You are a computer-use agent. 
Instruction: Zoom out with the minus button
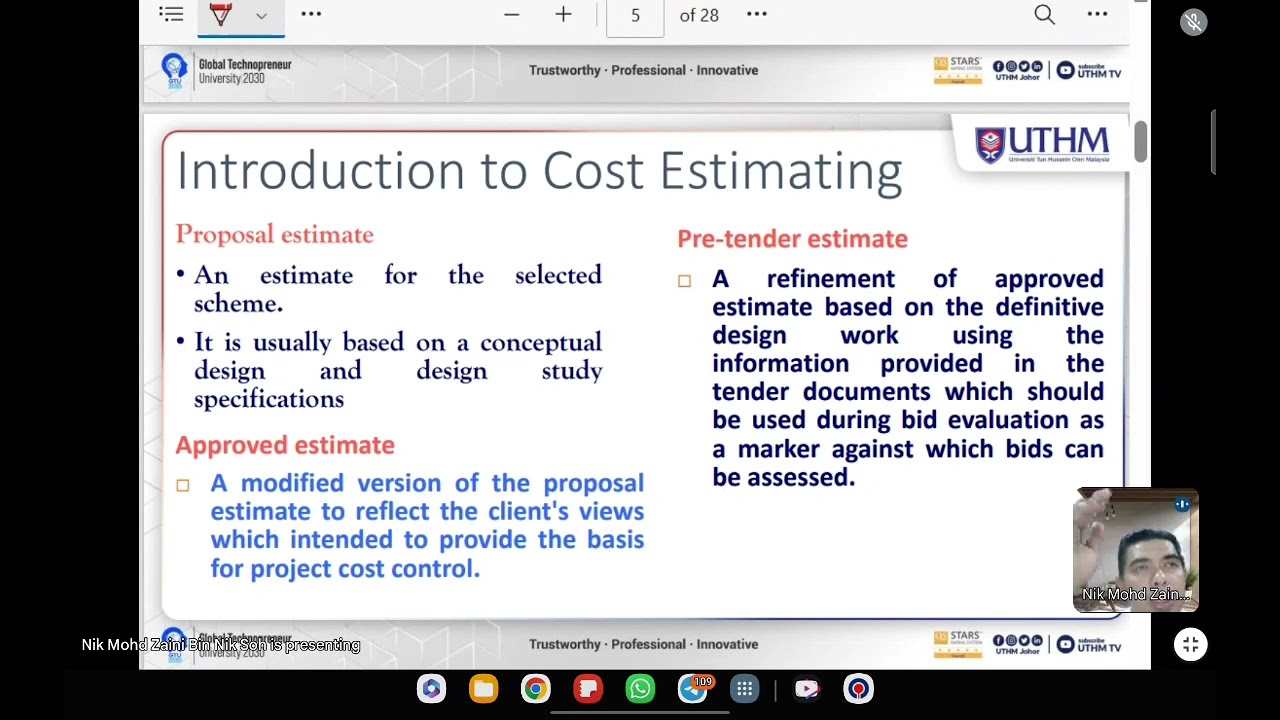(511, 15)
